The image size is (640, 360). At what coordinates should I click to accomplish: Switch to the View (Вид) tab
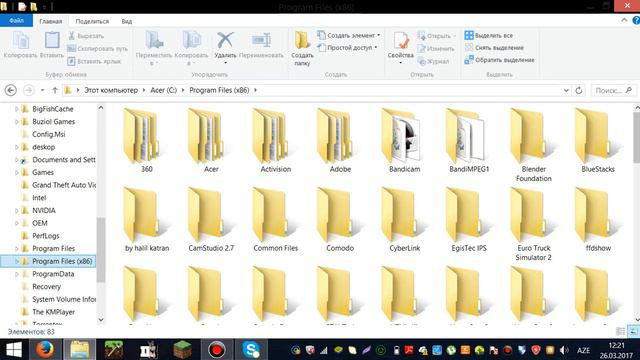[x=127, y=21]
